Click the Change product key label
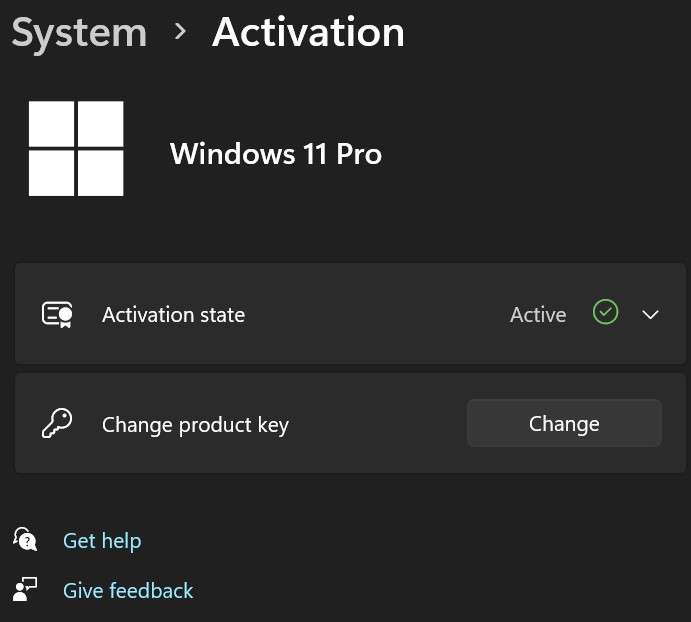 [x=195, y=425]
